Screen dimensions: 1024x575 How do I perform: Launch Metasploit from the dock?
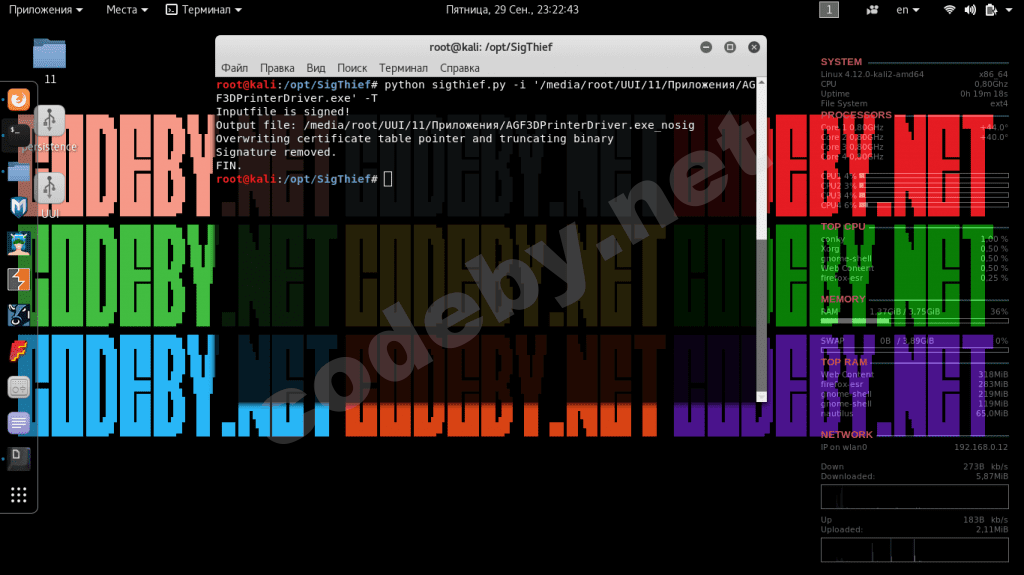click(18, 207)
